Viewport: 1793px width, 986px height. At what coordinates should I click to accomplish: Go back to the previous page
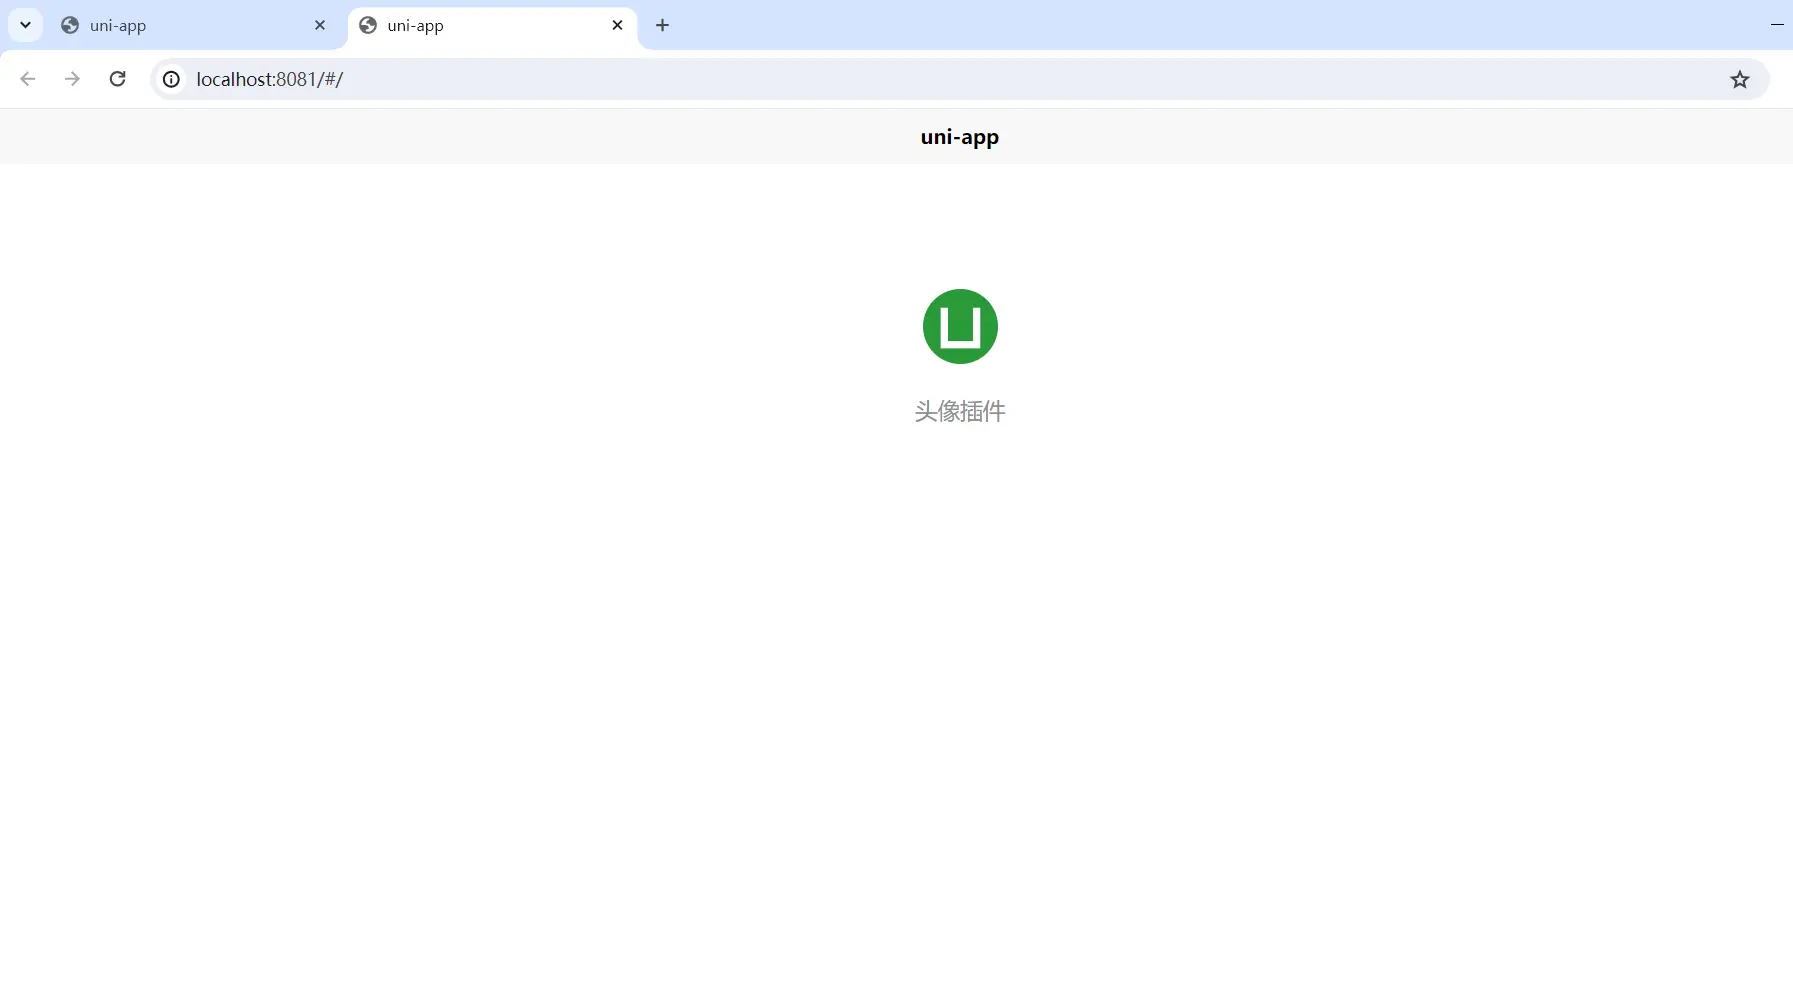[x=28, y=79]
